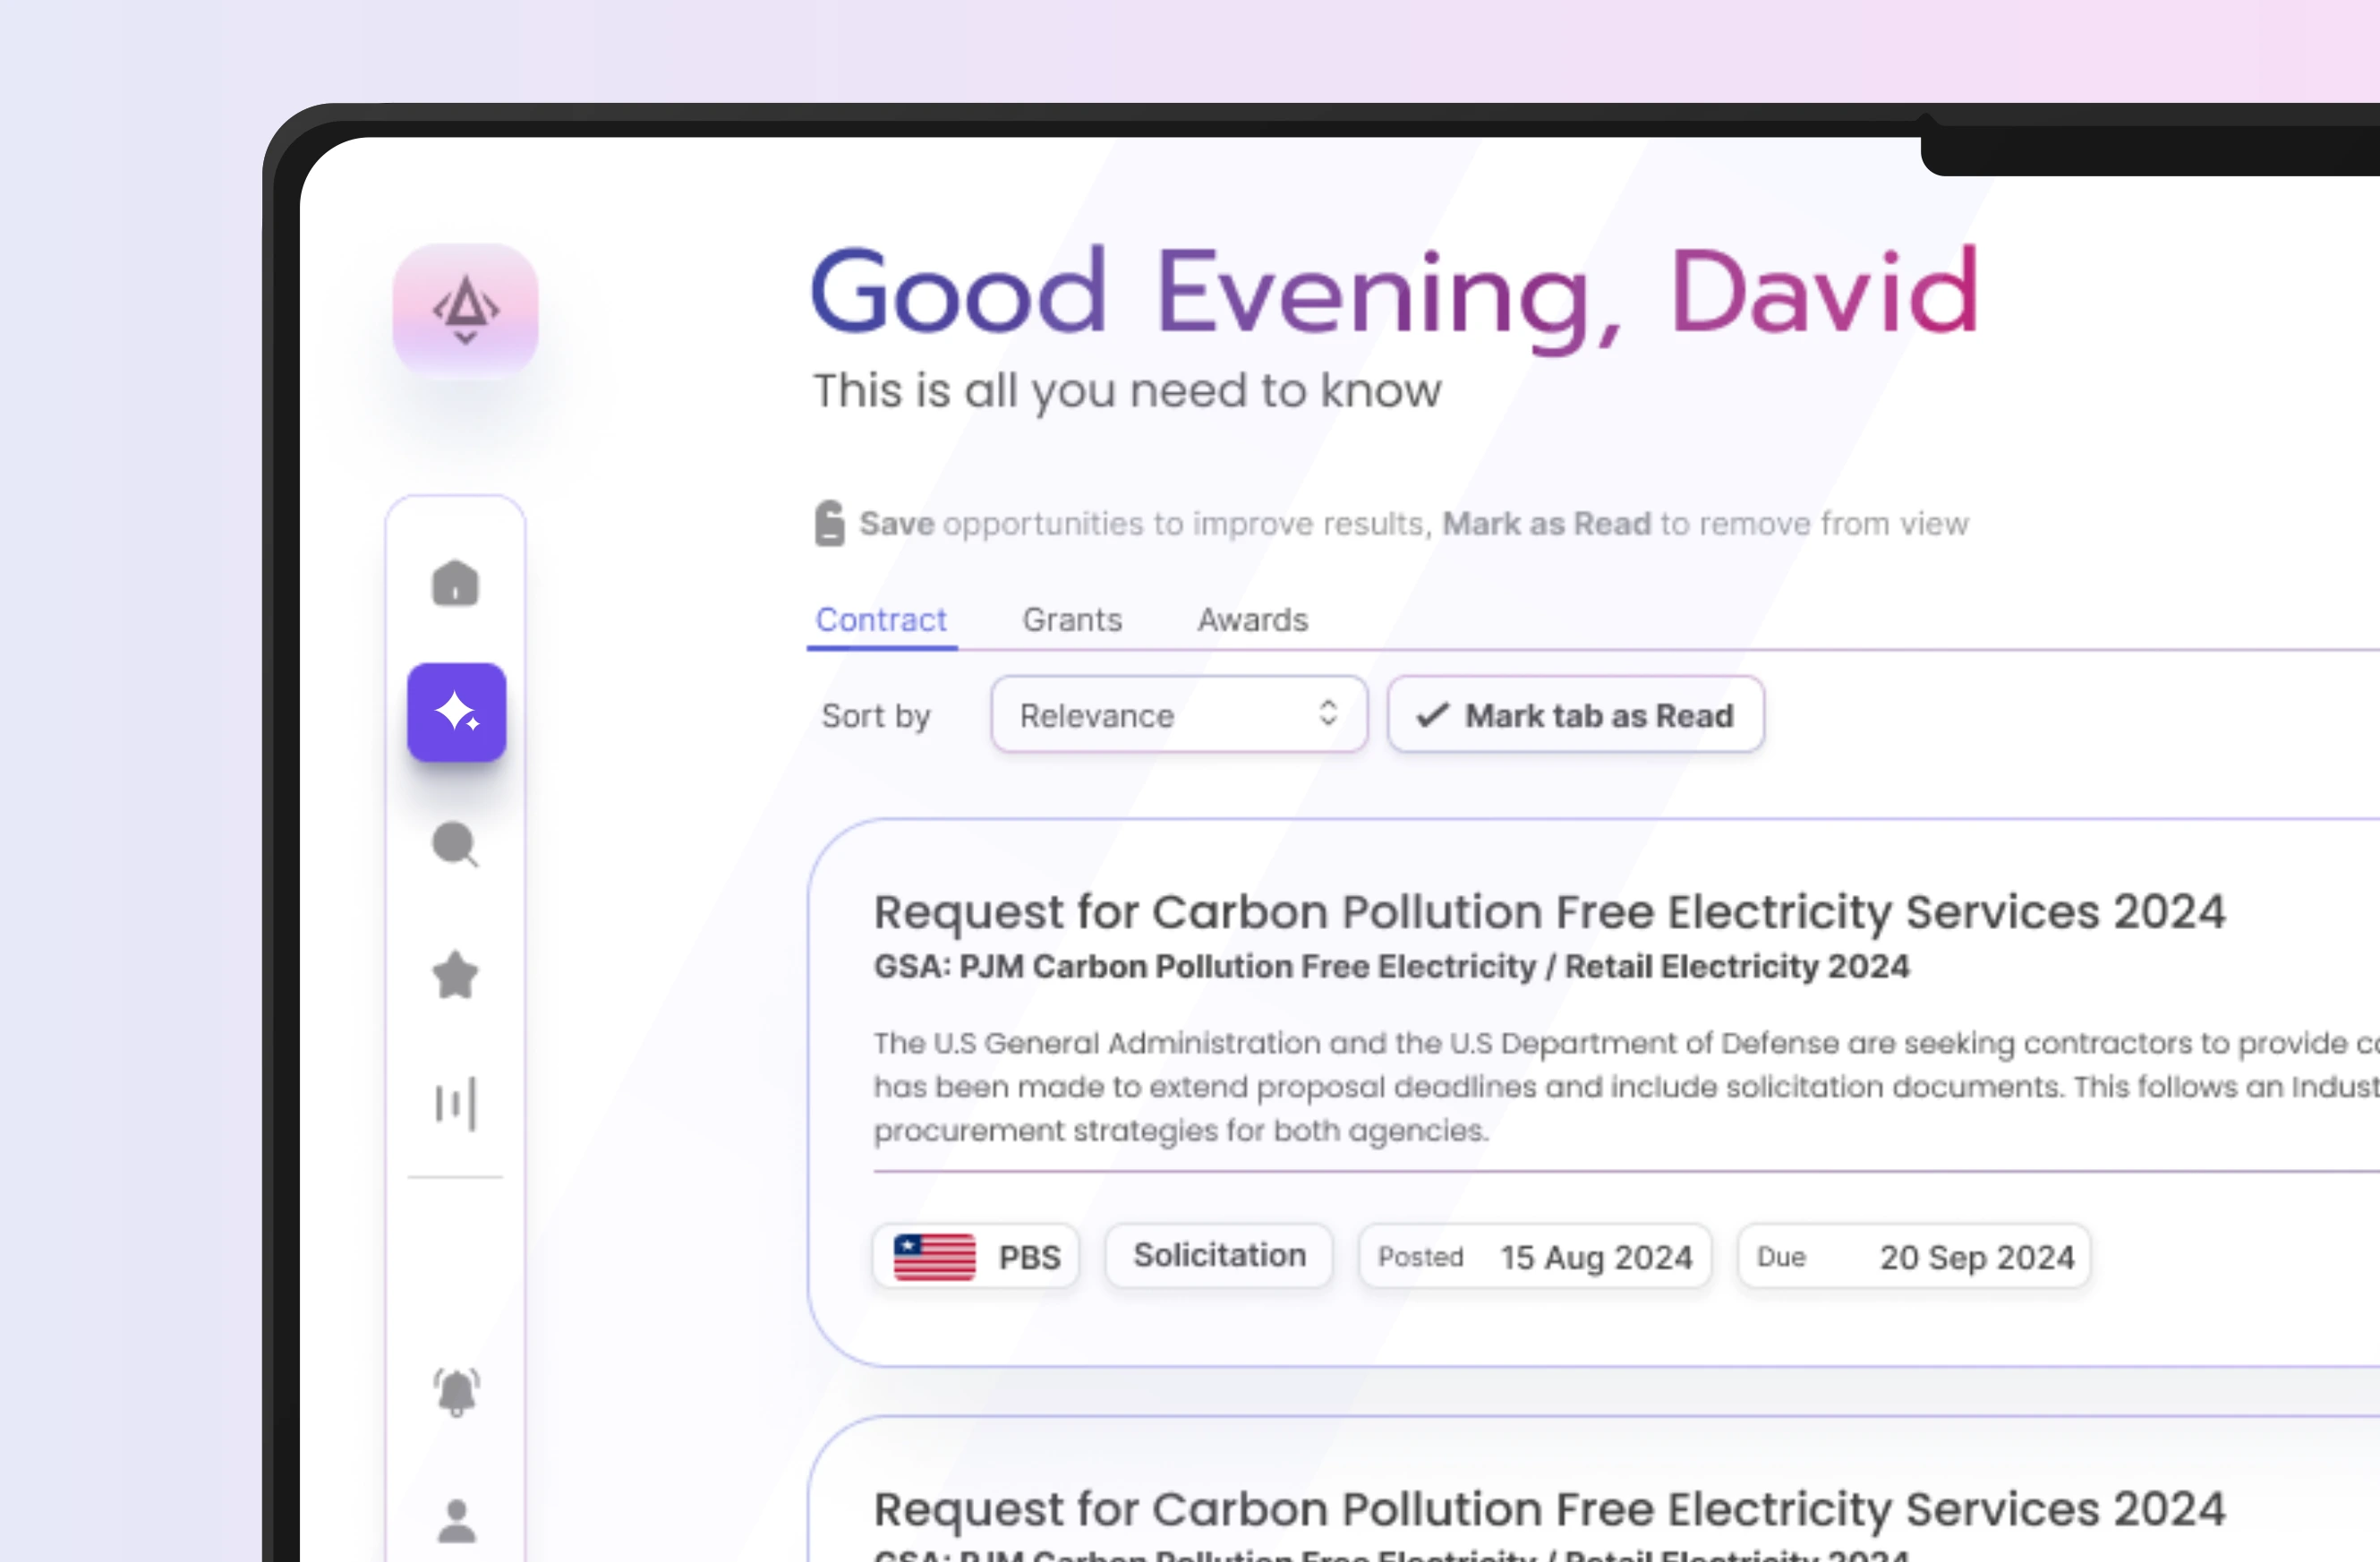This screenshot has width=2380, height=1562.
Task: Open the analytics bars icon
Action: coord(455,1104)
